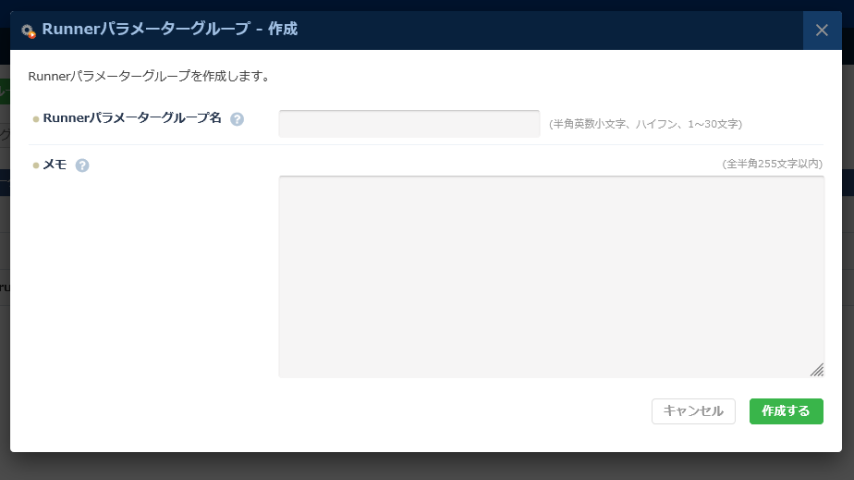Viewport: 854px width, 480px height.
Task: Open the help icon beside メモ
Action: 82,165
